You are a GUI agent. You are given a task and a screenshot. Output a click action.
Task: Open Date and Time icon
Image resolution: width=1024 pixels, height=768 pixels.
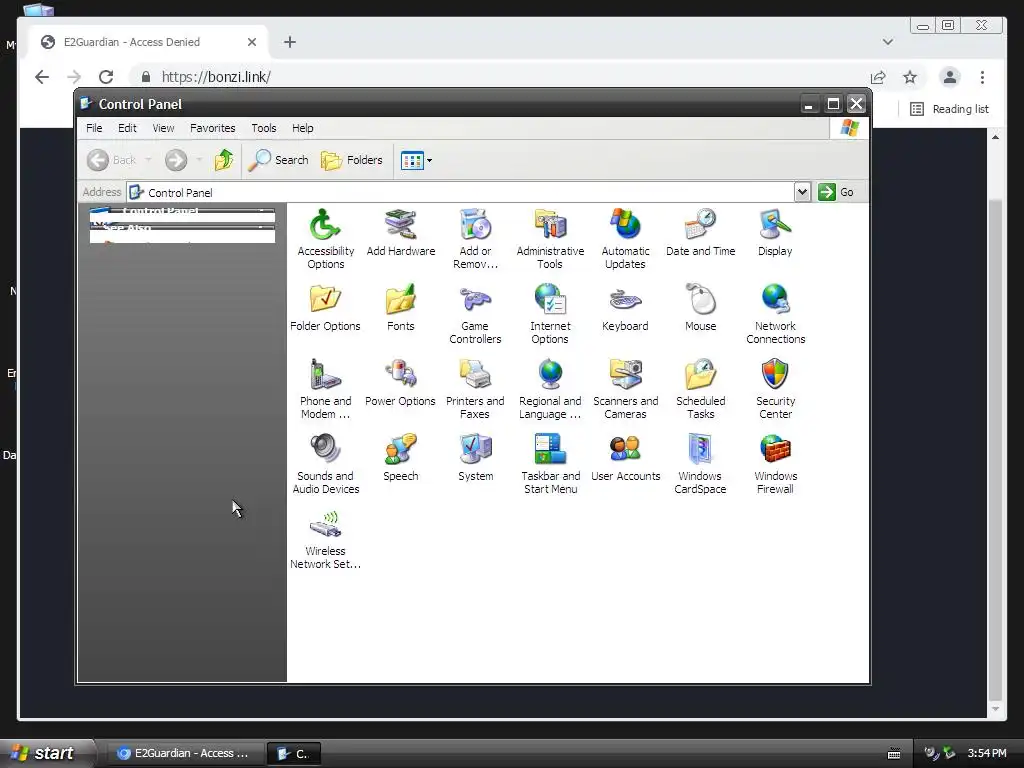click(x=700, y=232)
